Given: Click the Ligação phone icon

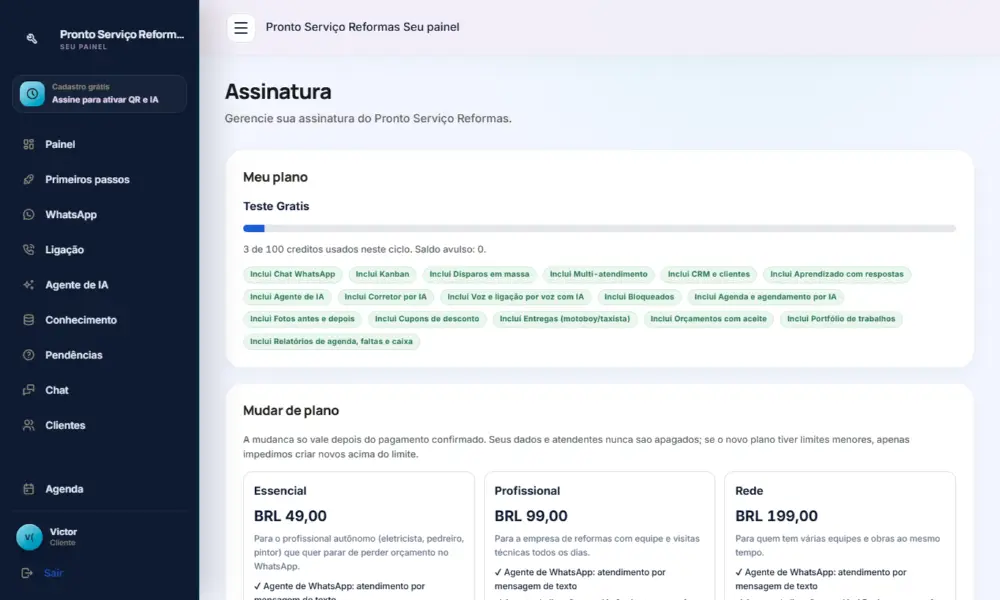Looking at the screenshot, I should 29,249.
